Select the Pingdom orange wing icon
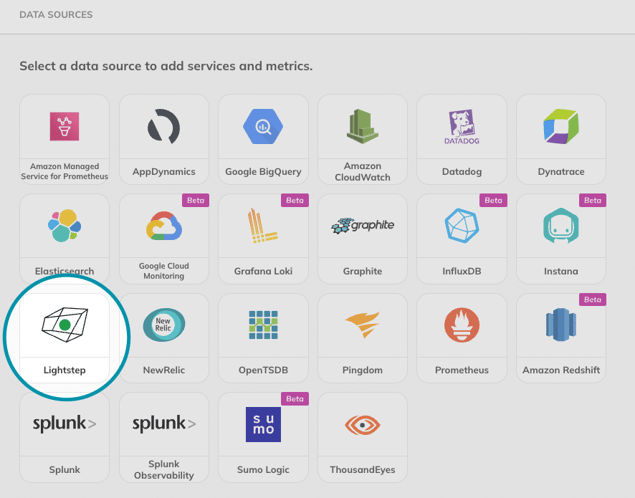This screenshot has width=635, height=498. pyautogui.click(x=362, y=325)
